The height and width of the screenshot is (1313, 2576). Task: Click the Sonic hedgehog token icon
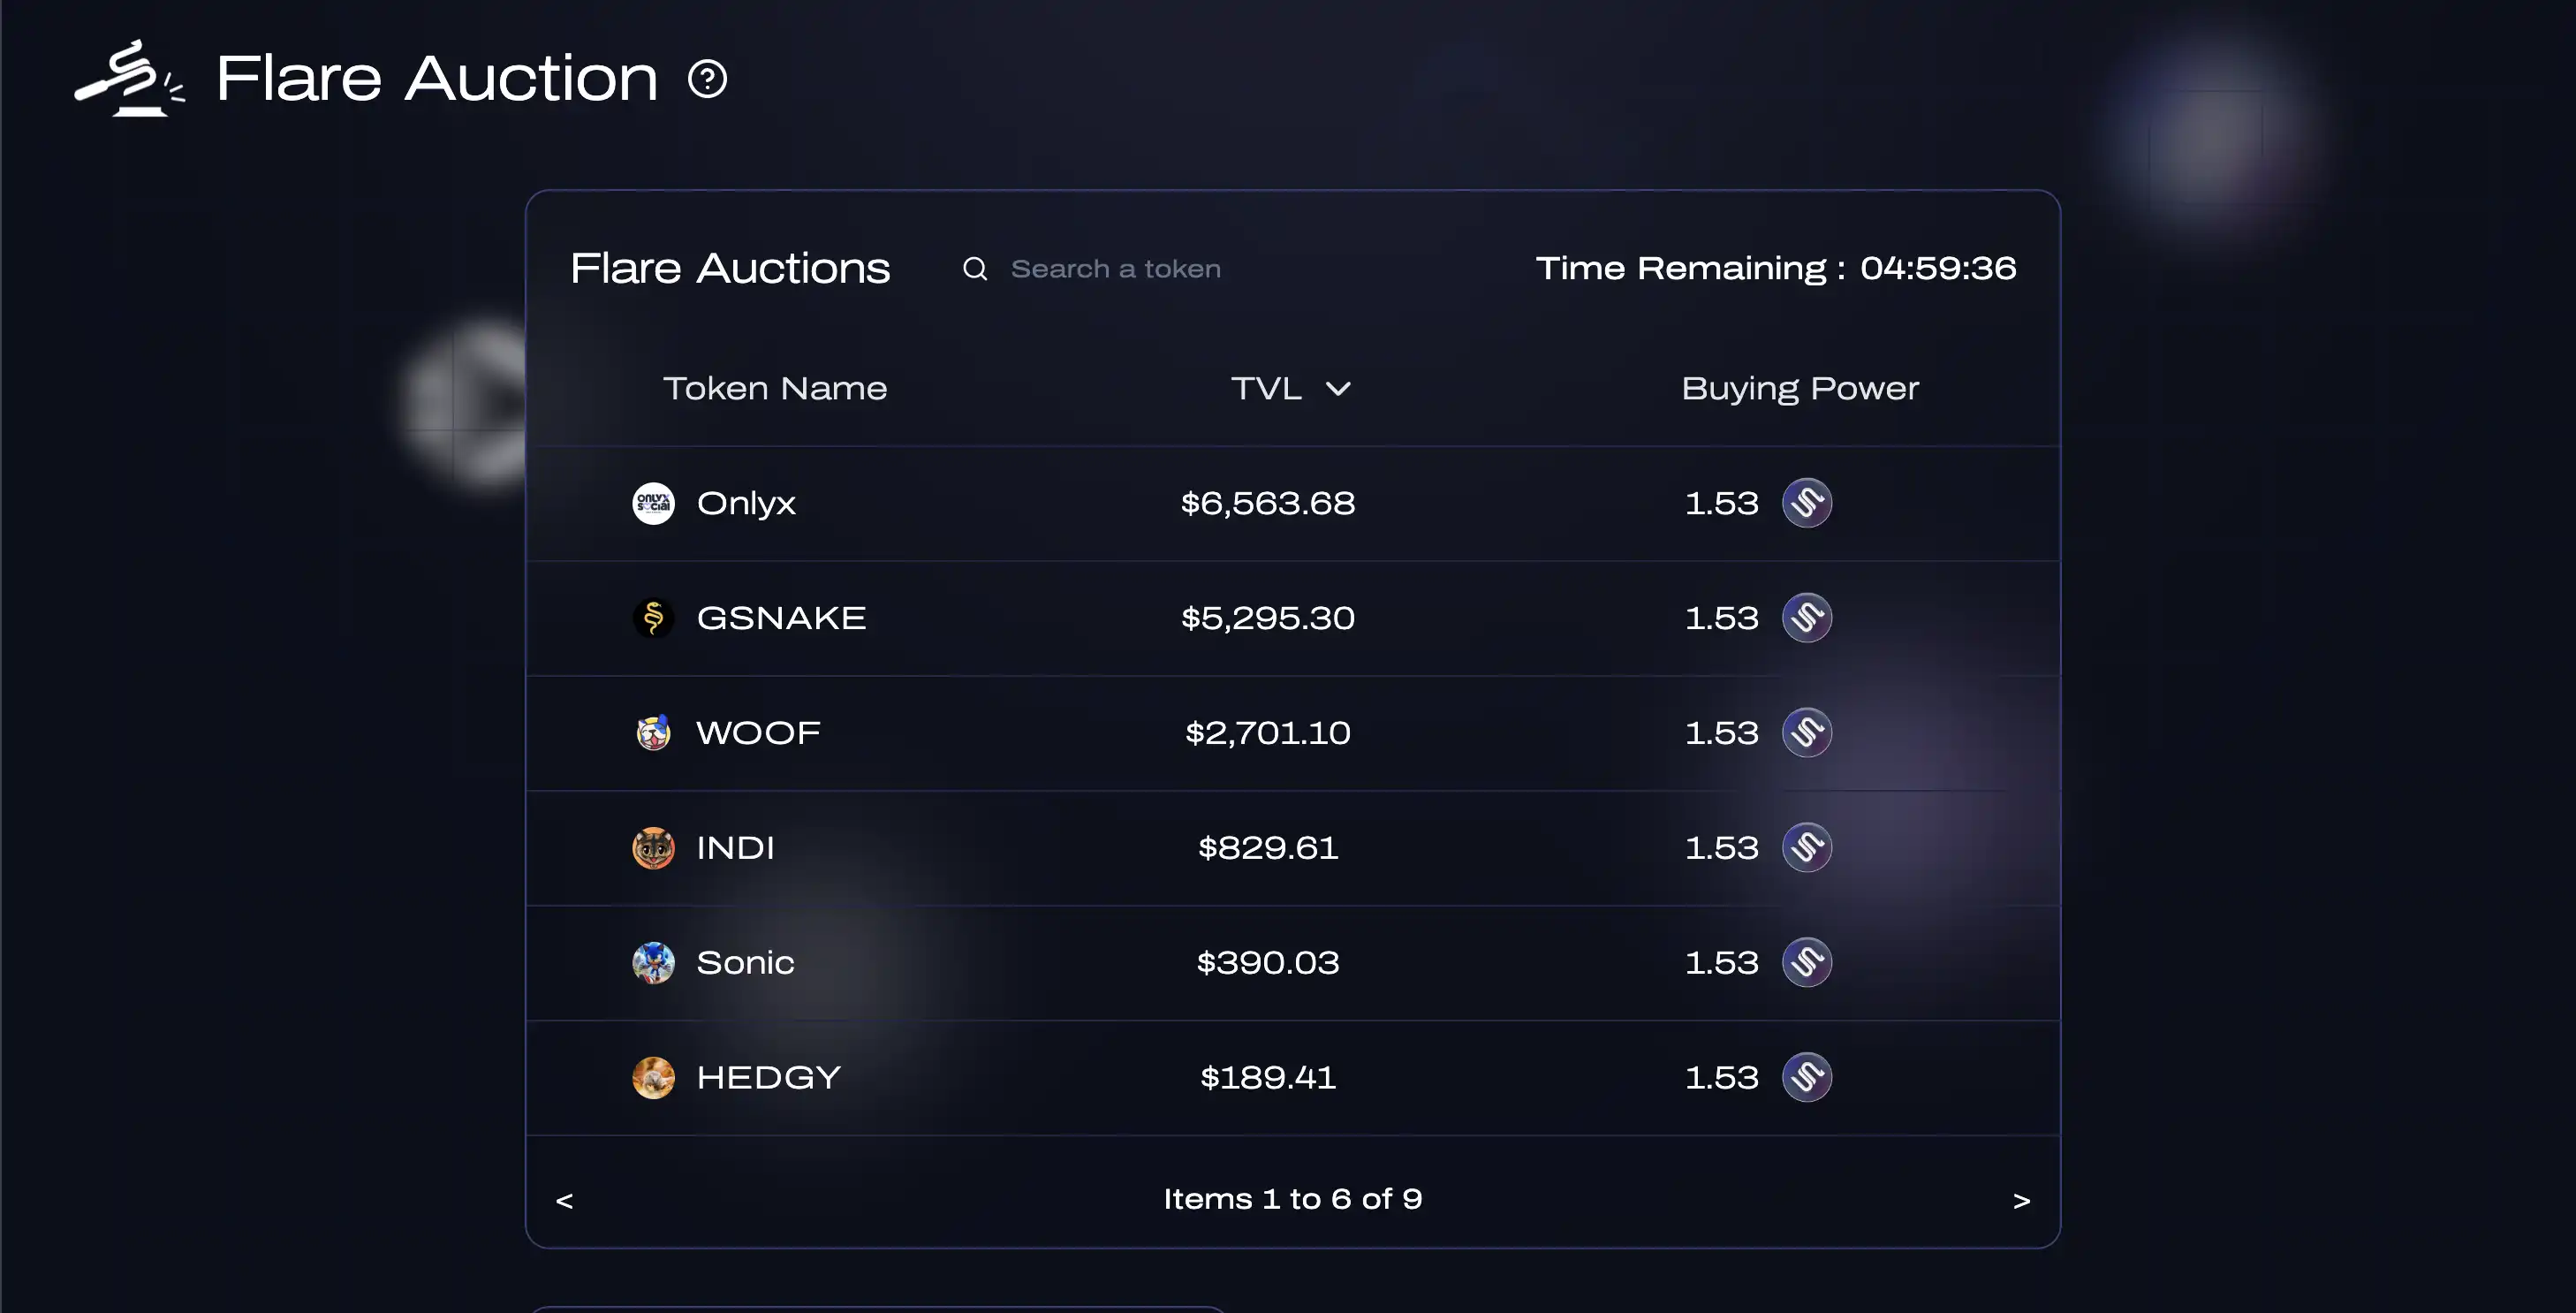(x=653, y=963)
